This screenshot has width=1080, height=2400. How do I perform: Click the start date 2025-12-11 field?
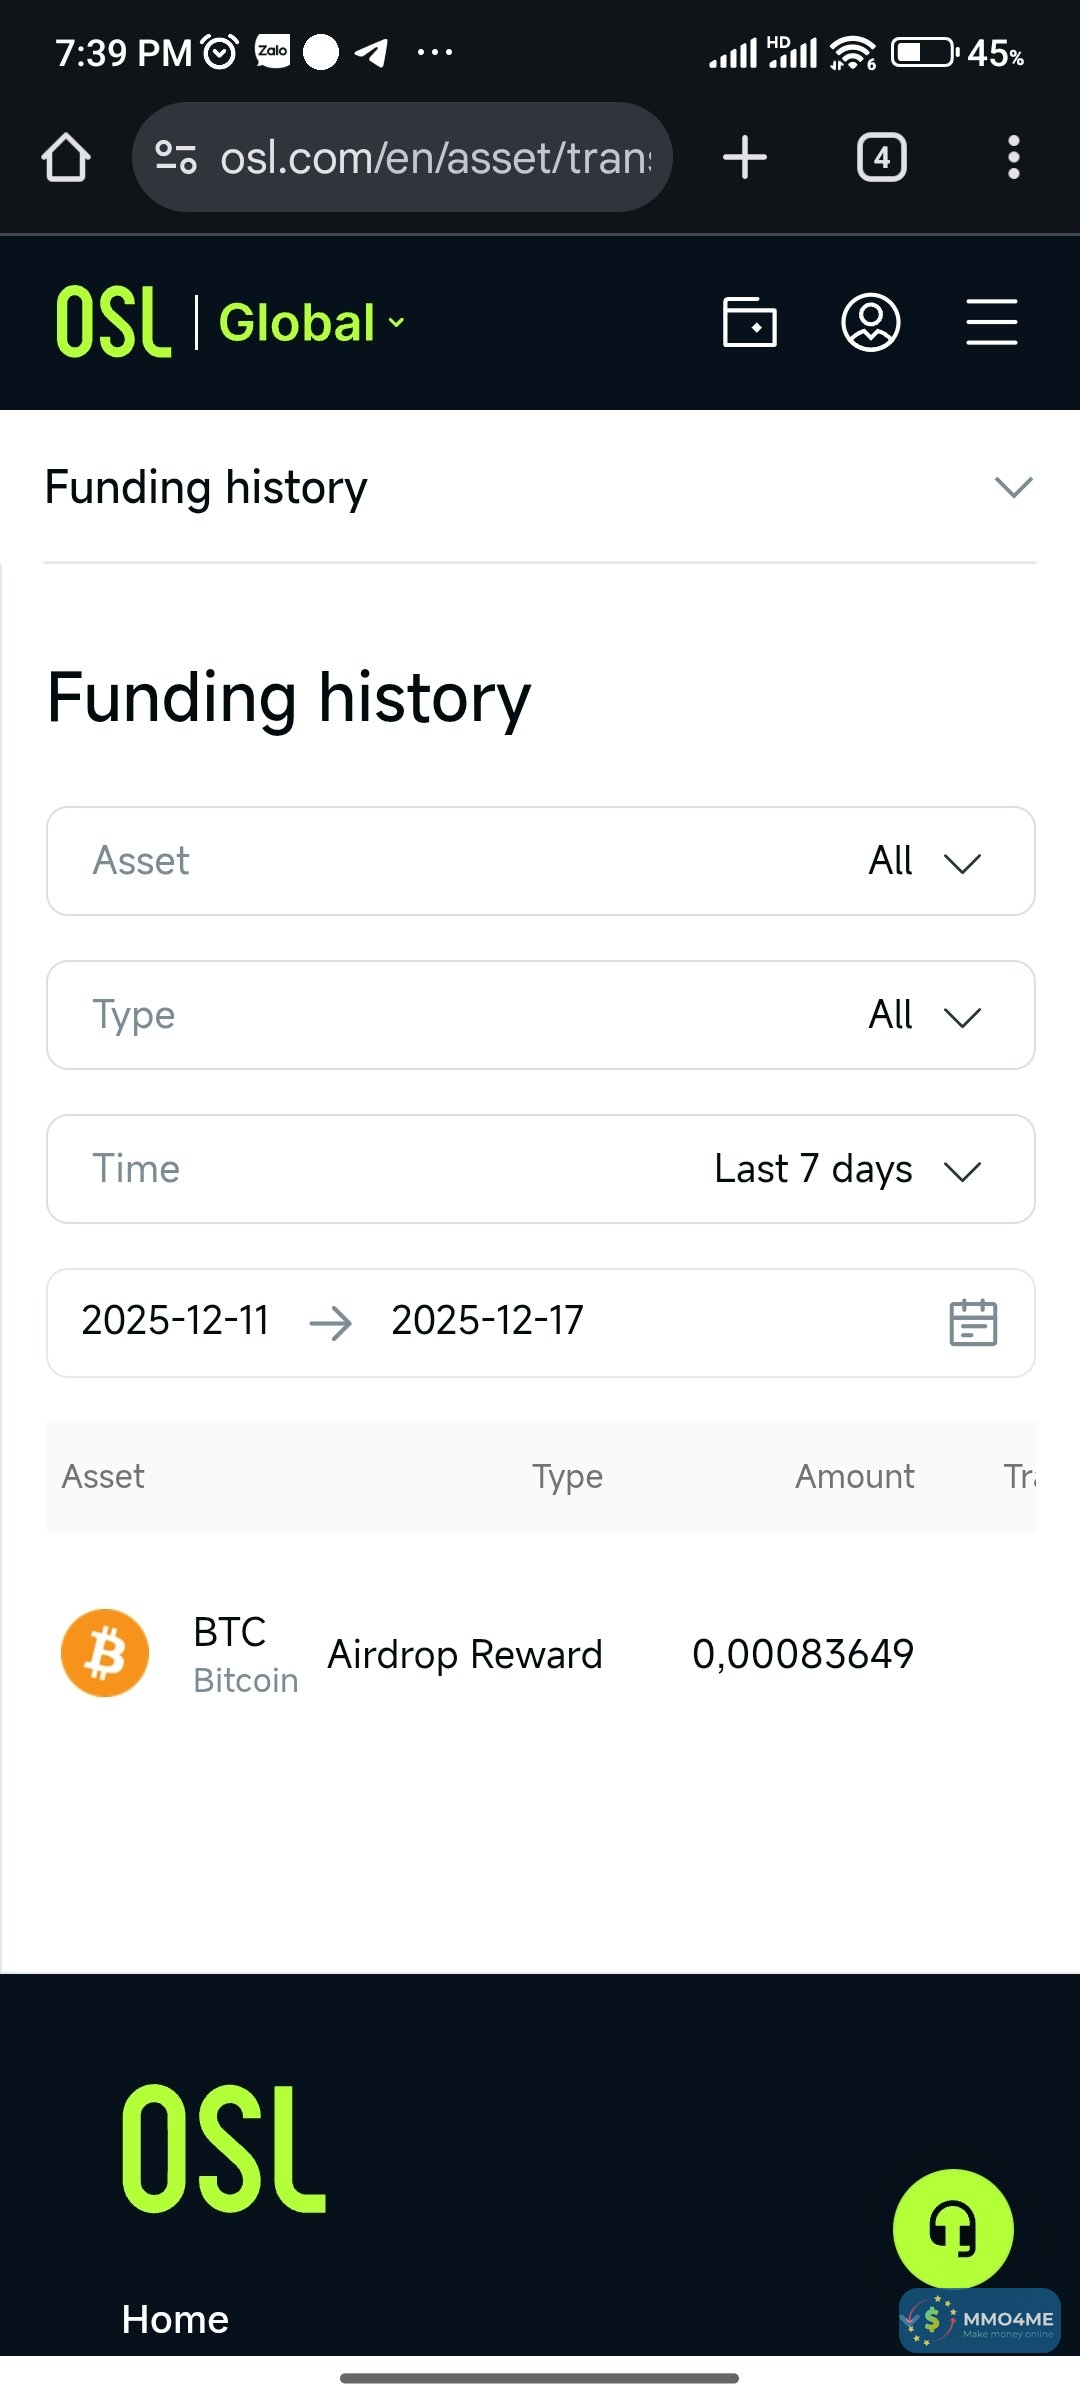tap(175, 1321)
